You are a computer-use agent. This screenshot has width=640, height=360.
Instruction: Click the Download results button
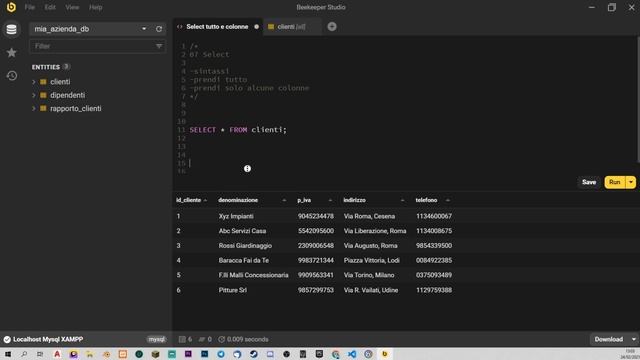609,339
